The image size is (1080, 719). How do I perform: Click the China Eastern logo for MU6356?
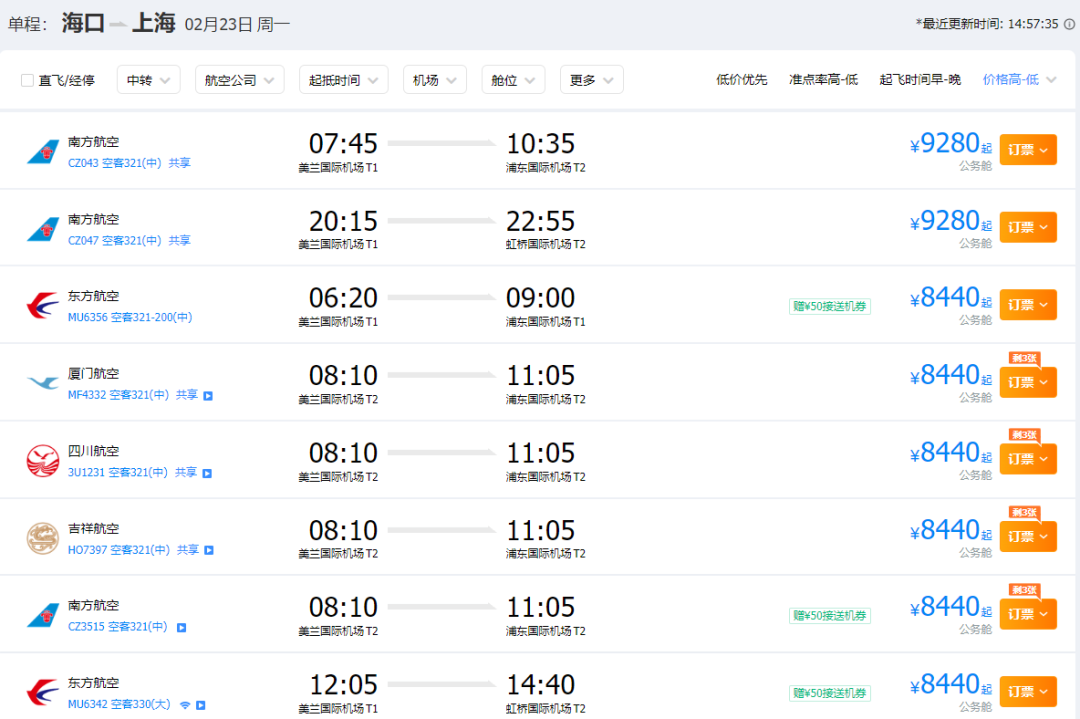[x=42, y=305]
